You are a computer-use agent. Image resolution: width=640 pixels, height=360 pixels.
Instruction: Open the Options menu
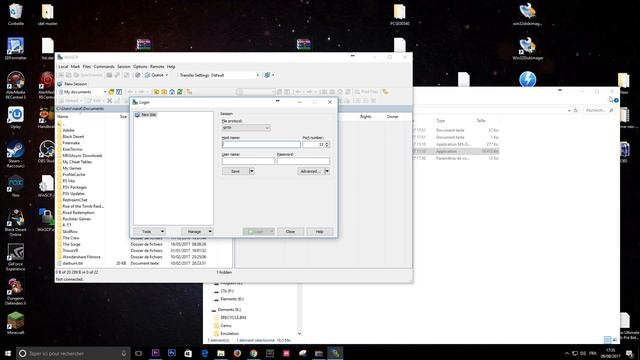point(140,67)
